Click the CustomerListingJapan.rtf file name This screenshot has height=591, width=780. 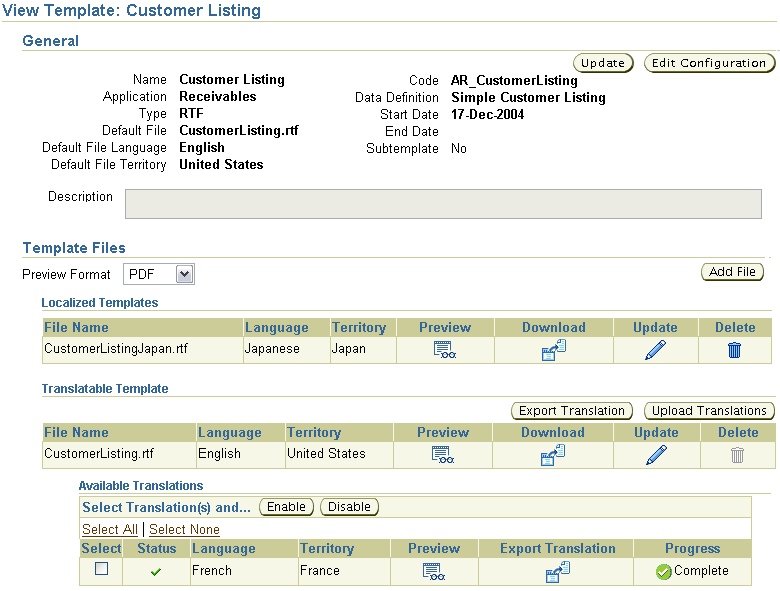click(116, 348)
